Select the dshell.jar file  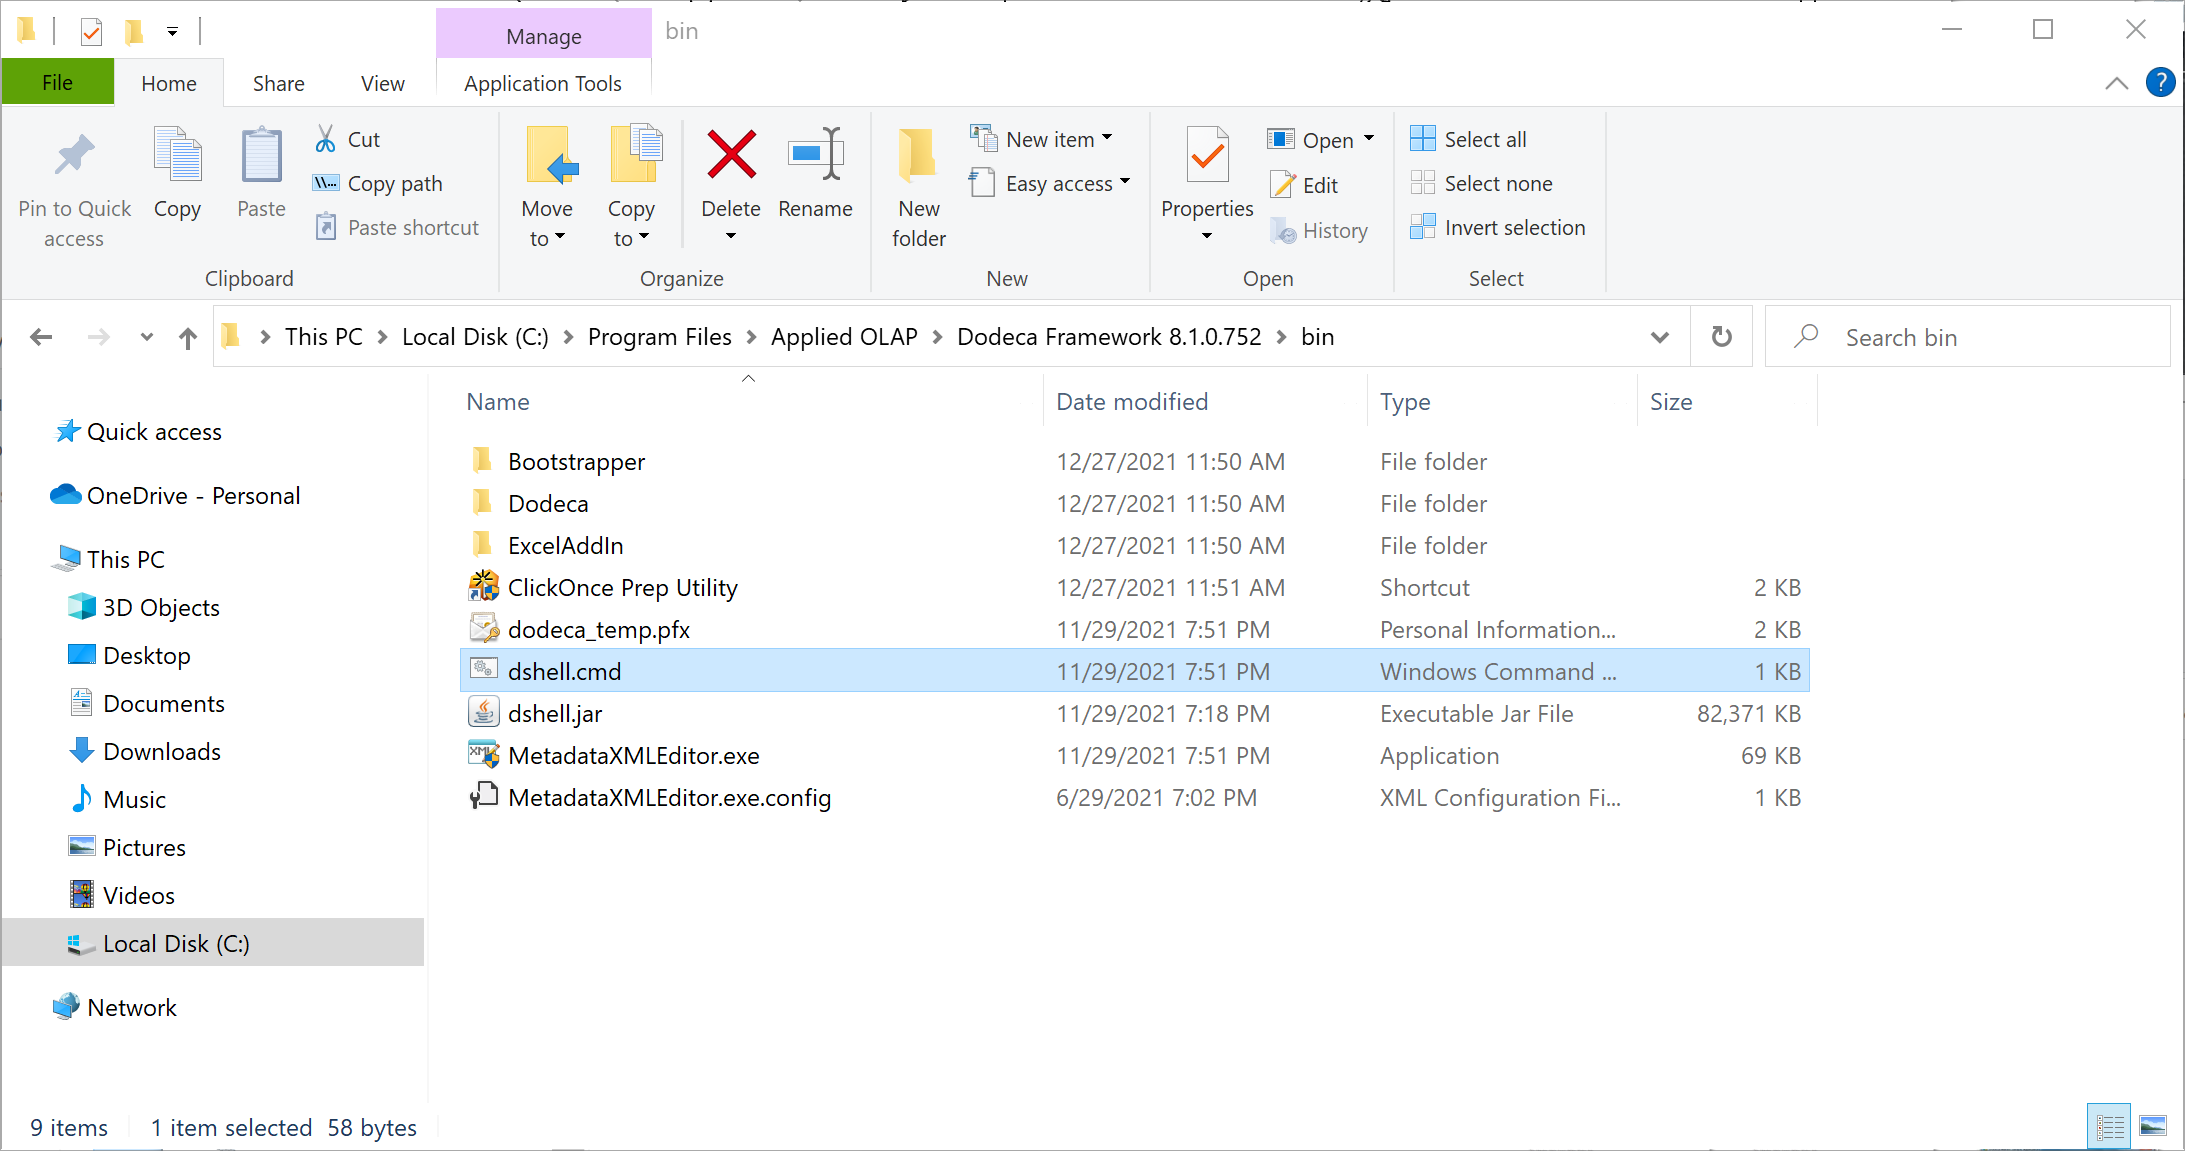(x=1135, y=714)
